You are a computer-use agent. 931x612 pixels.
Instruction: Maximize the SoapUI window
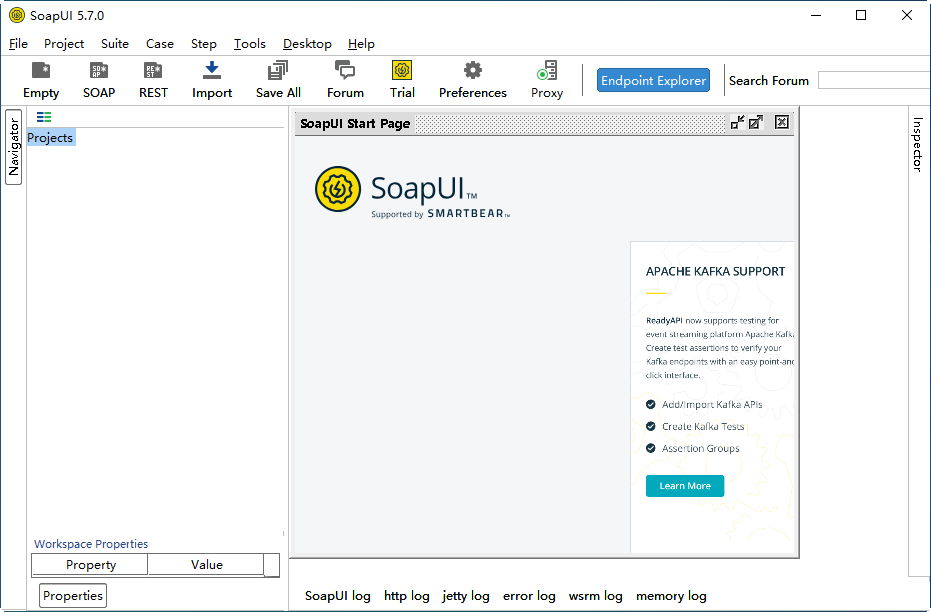click(861, 15)
